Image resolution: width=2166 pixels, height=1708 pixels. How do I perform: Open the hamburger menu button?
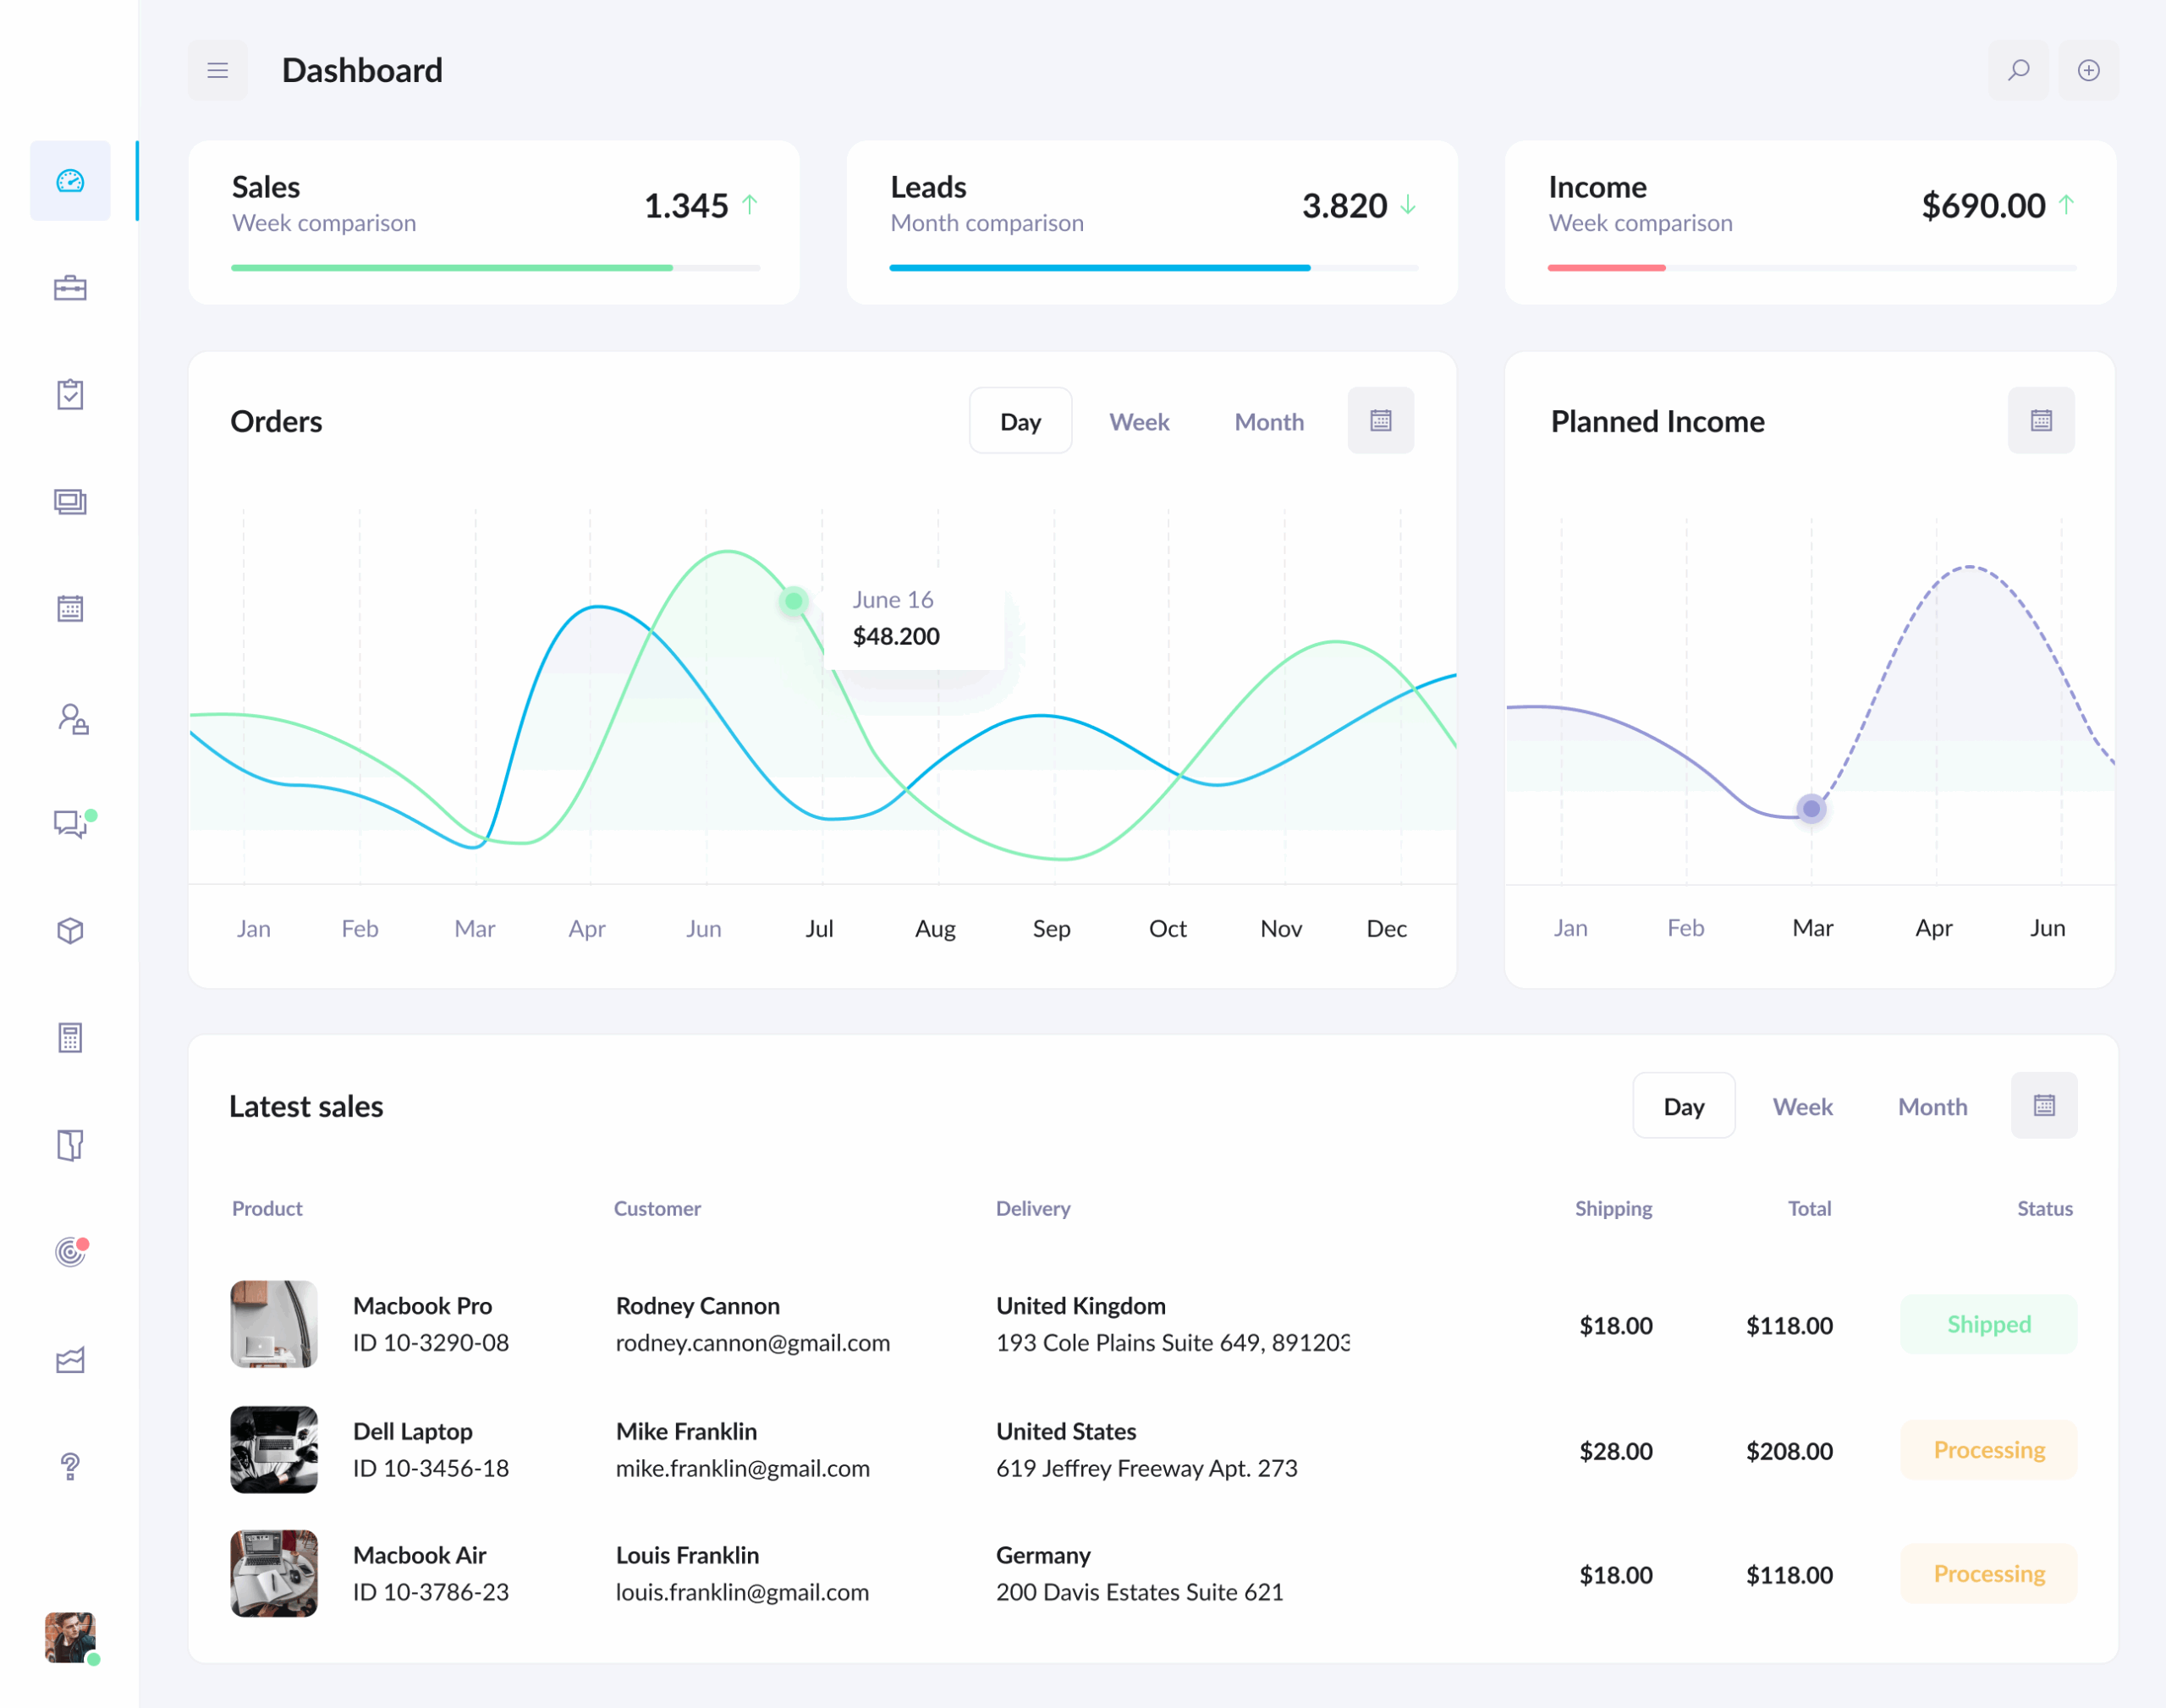217,70
